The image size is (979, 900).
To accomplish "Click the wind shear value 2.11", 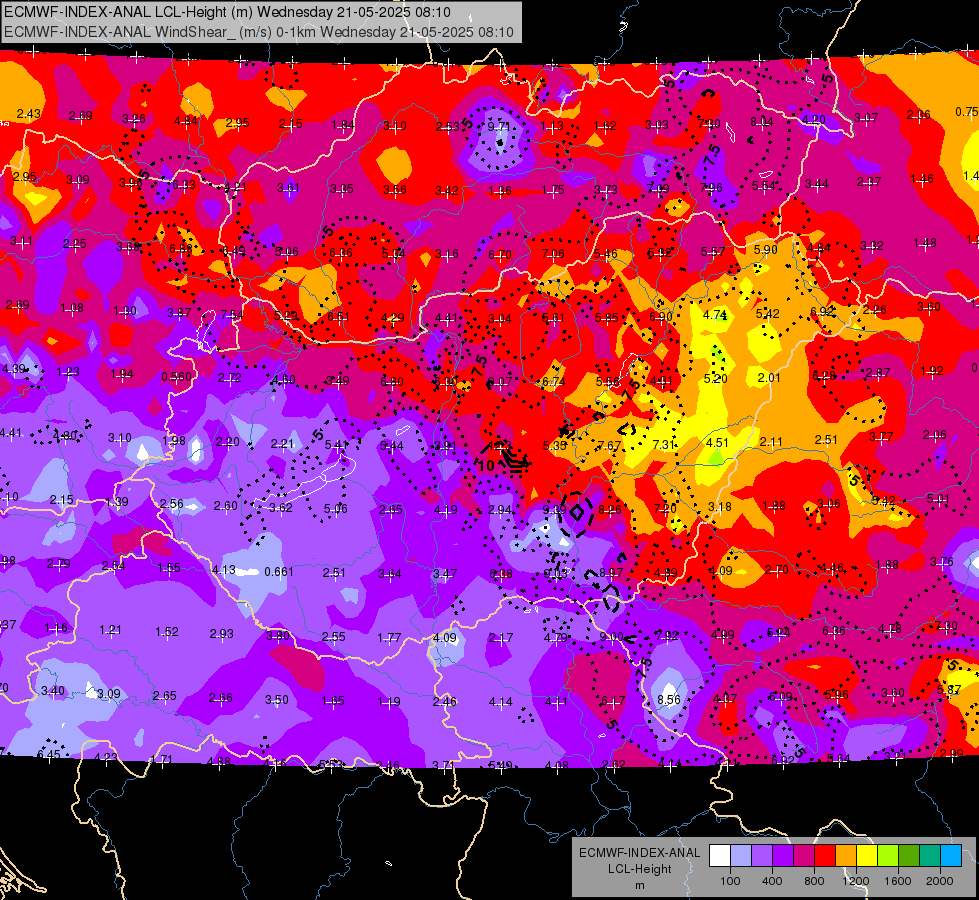I will 771,442.
